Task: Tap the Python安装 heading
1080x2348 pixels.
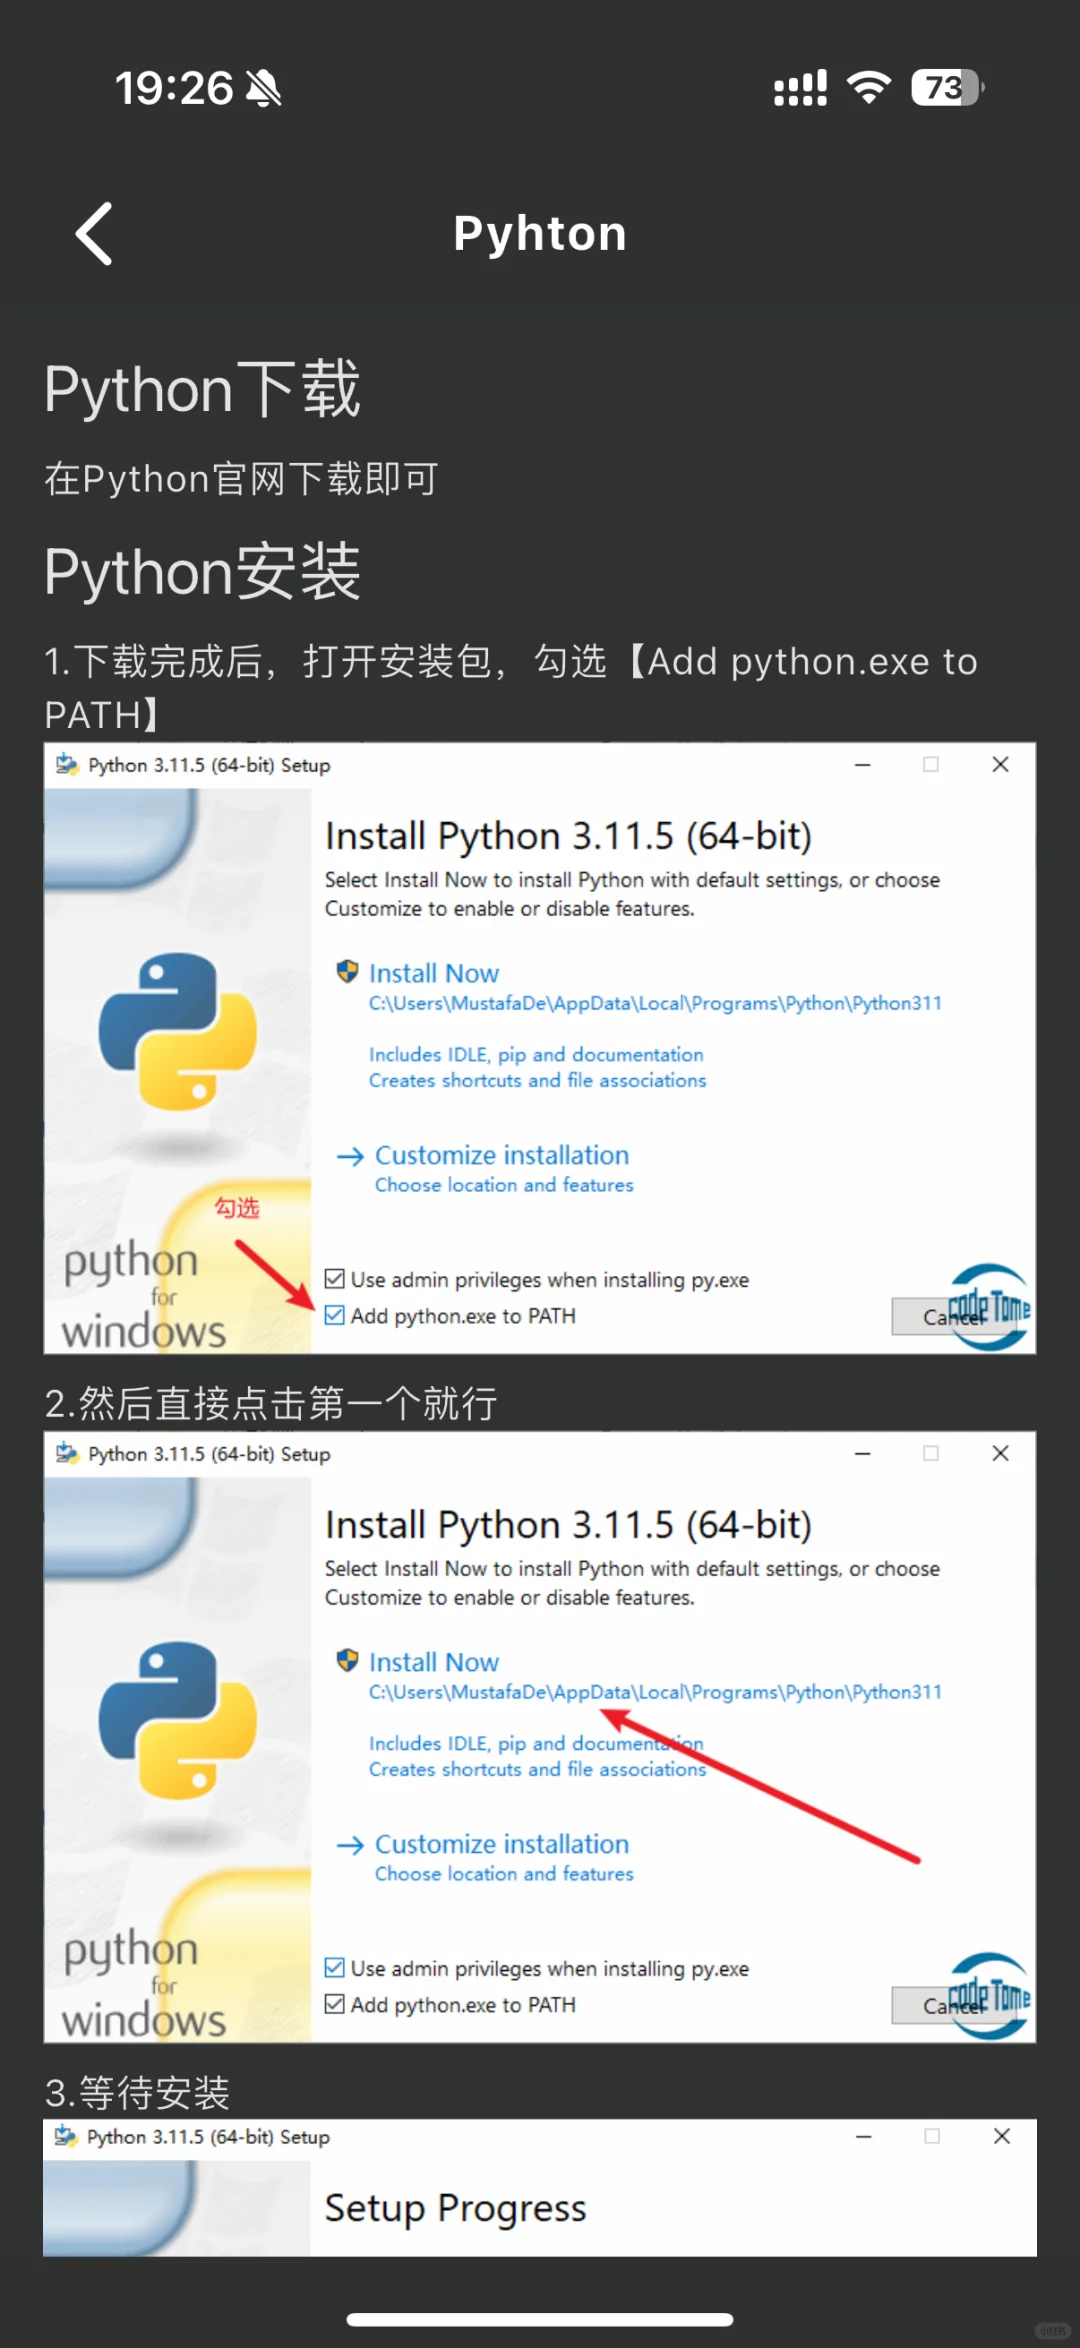Action: coord(202,572)
